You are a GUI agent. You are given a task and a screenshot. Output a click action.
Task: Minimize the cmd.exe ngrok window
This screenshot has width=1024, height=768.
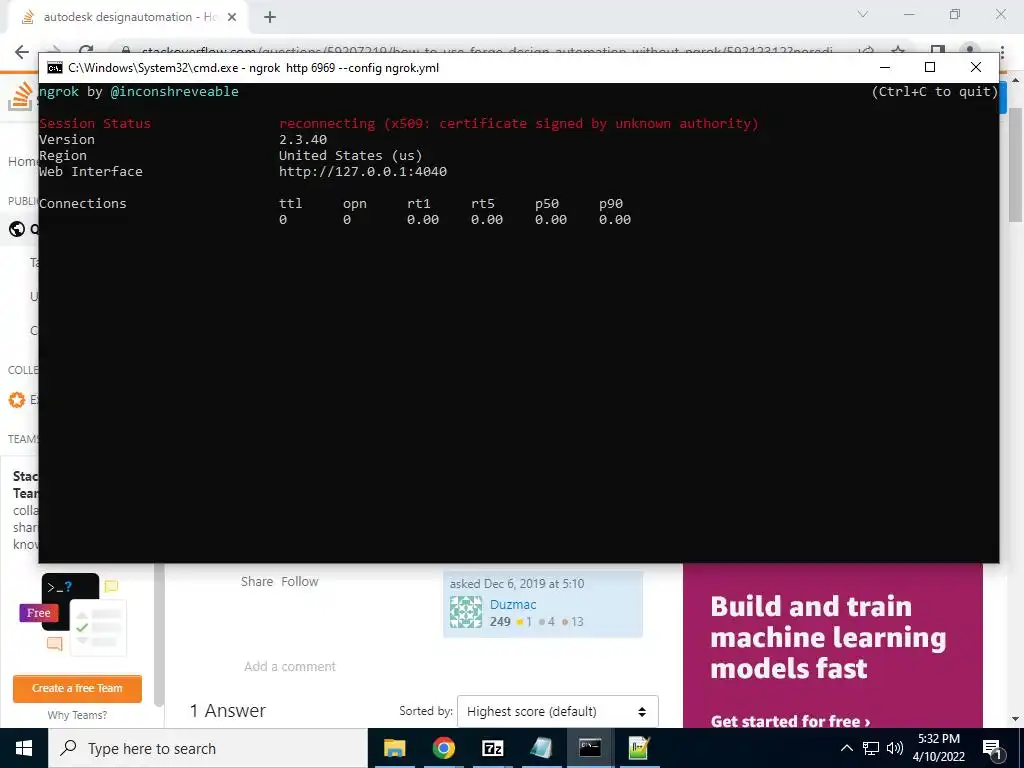(885, 67)
